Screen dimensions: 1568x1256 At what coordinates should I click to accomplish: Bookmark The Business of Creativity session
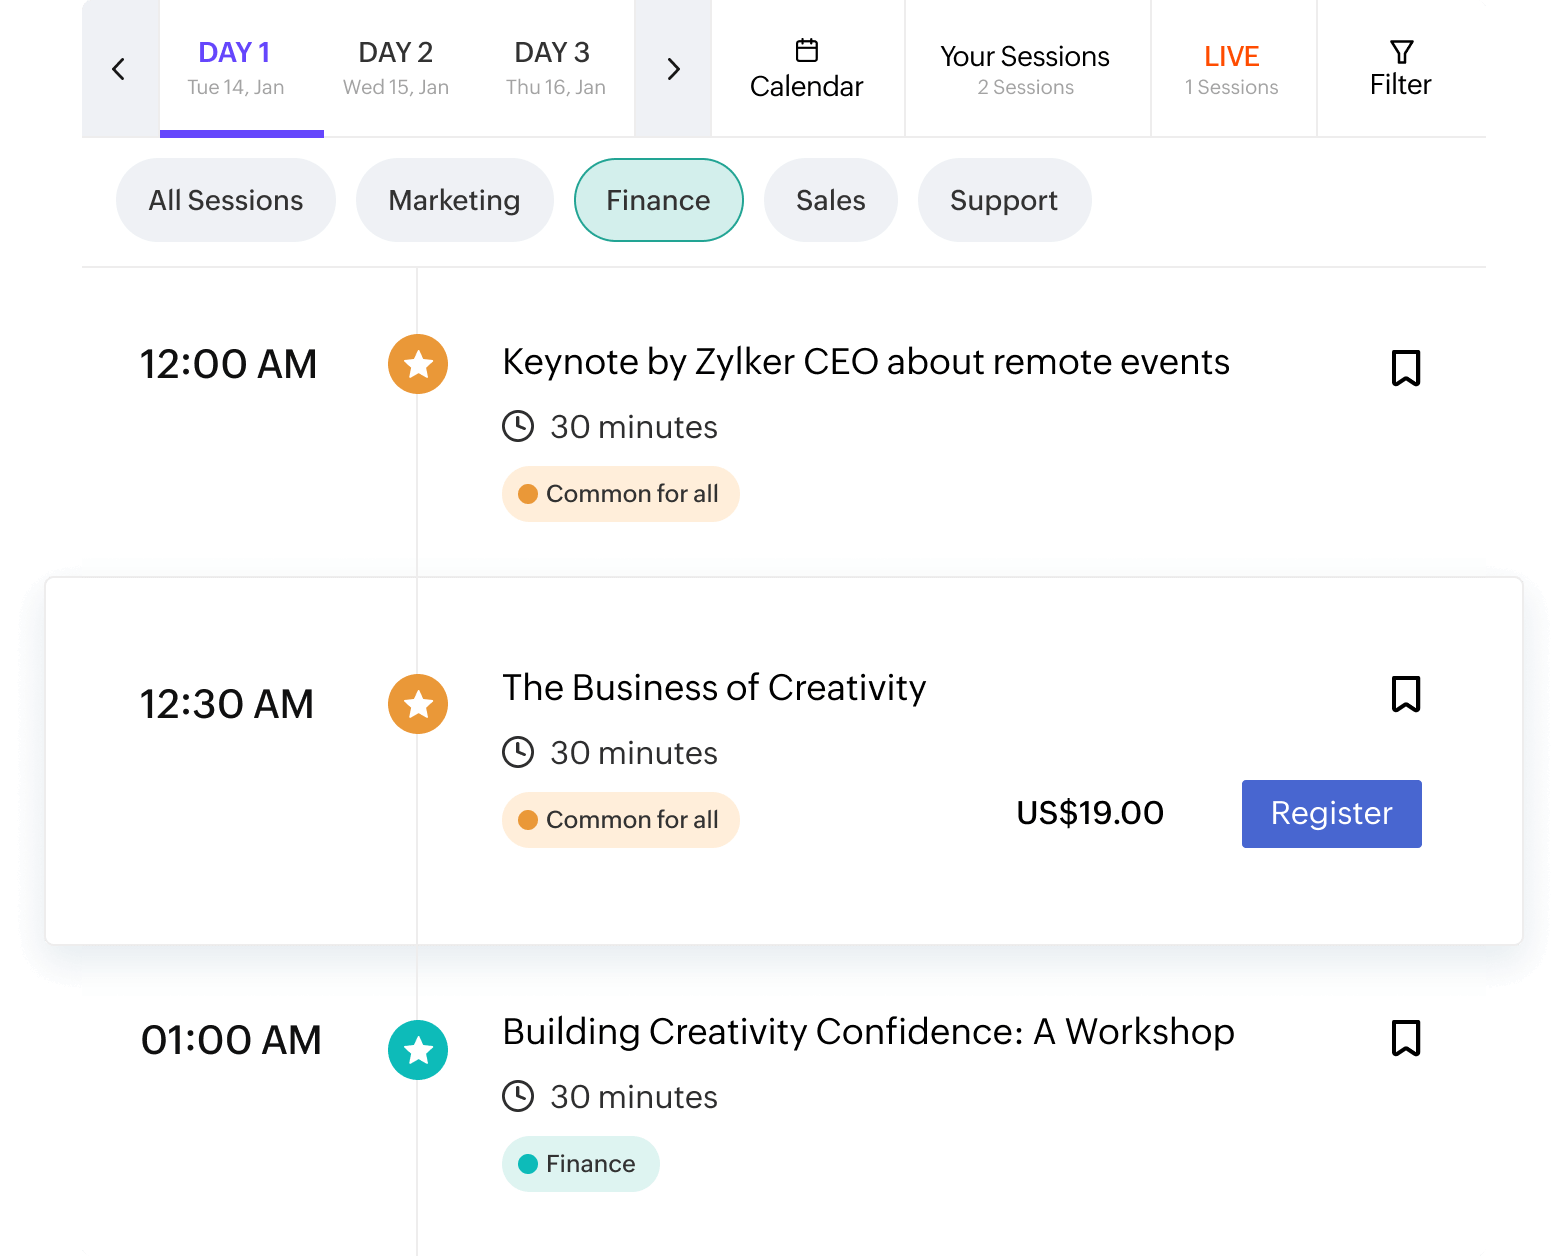[1405, 694]
